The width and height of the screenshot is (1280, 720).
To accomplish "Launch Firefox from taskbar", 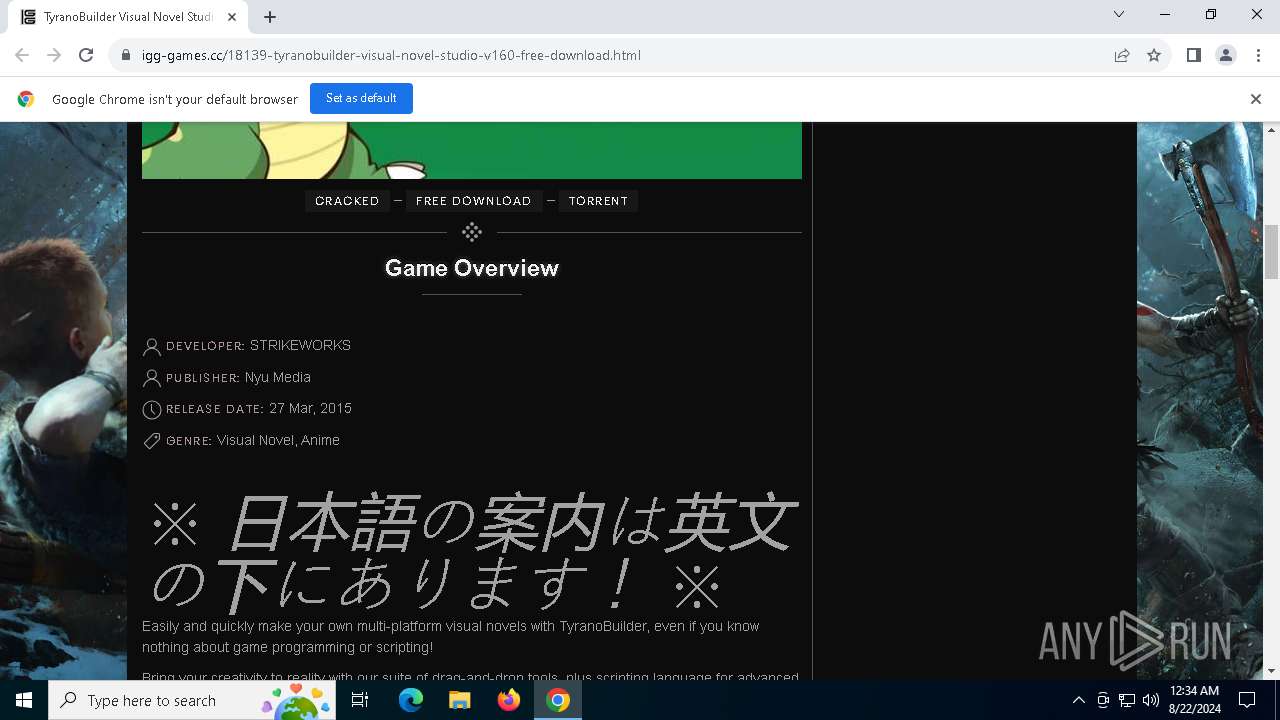I will 509,700.
